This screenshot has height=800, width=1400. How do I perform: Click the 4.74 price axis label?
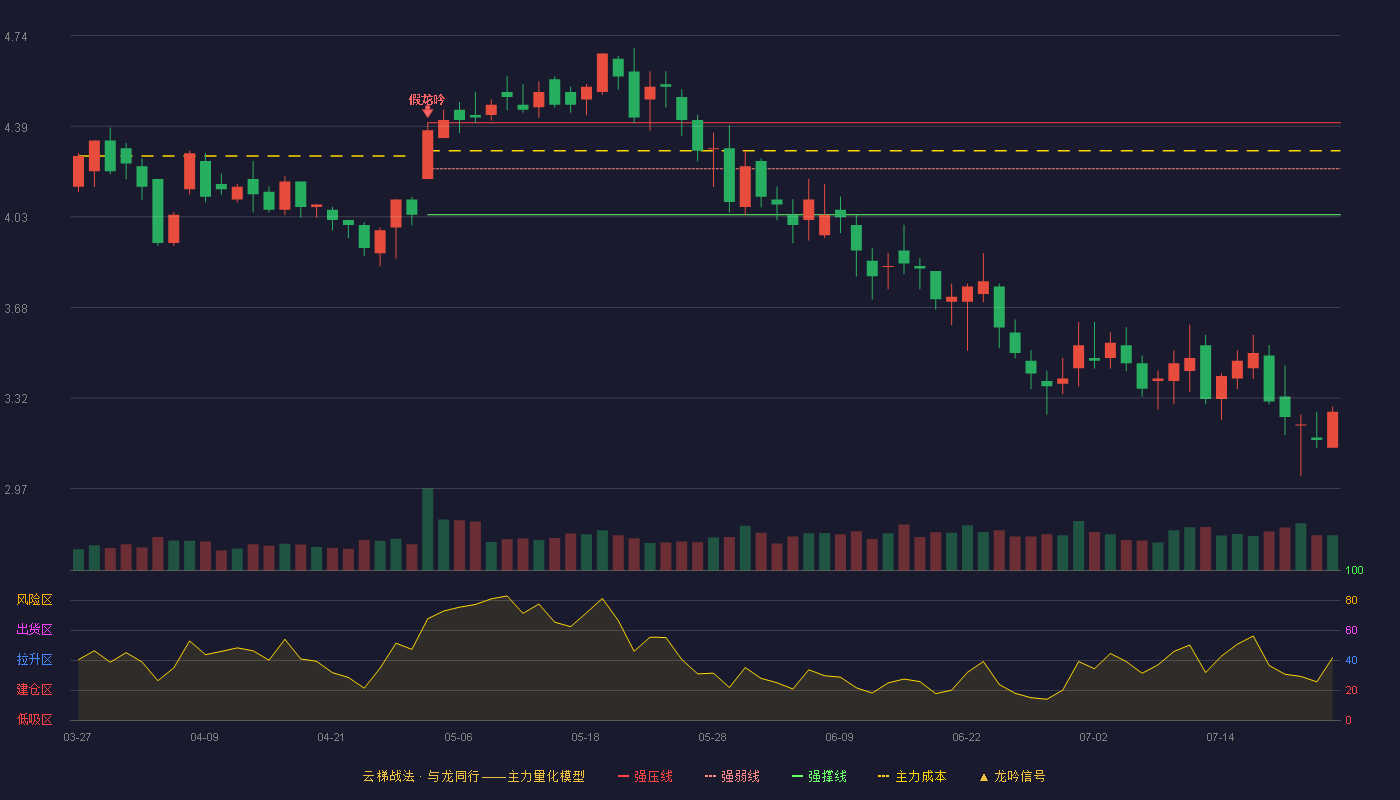click(x=16, y=37)
